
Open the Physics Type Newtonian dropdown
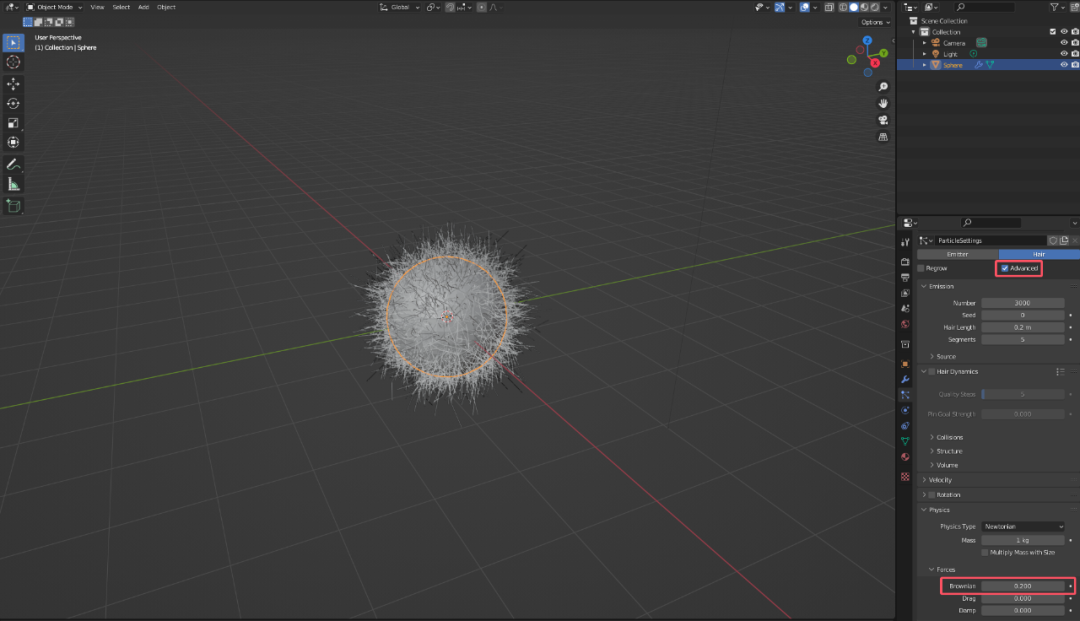(x=1023, y=527)
